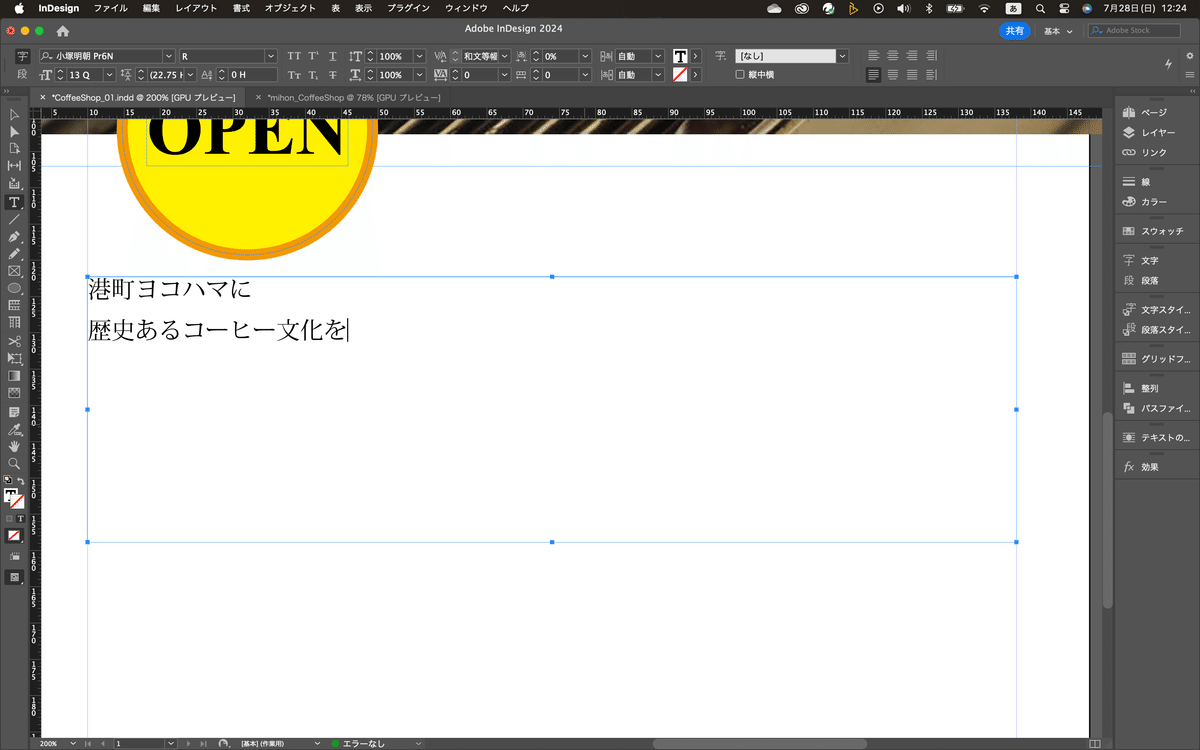
Task: Select the Free Transform tool
Action: (14, 358)
